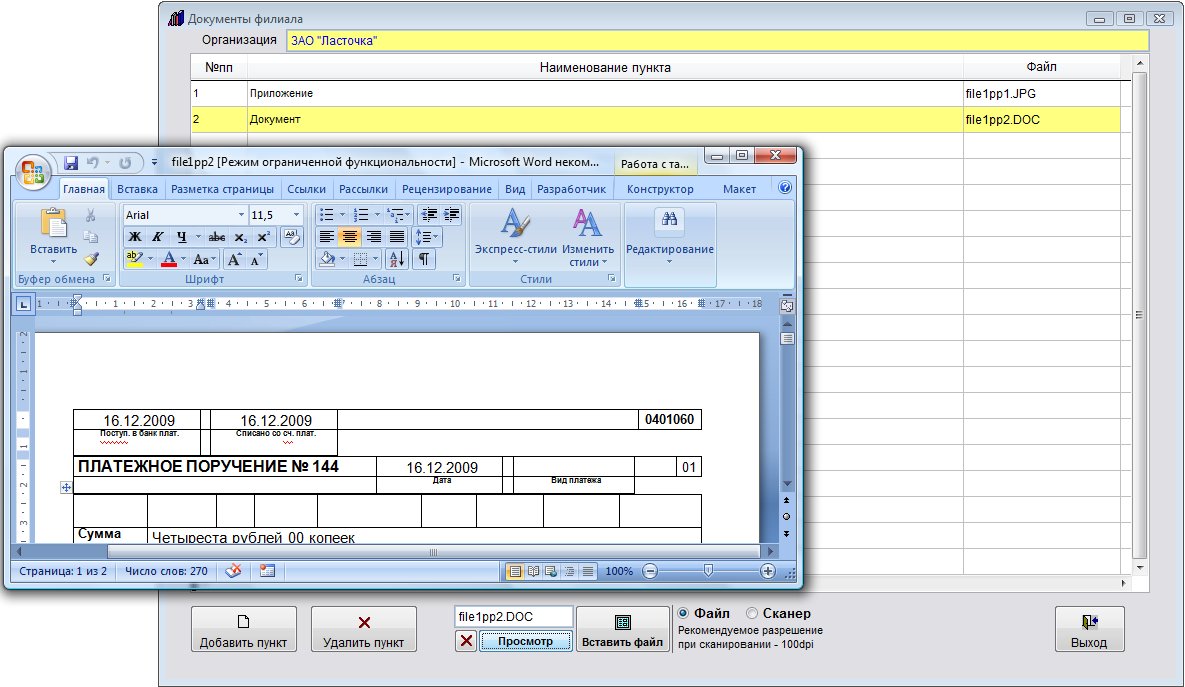This screenshot has height=687, width=1185.
Task: Click the spell check icon in status bar
Action: coord(234,571)
